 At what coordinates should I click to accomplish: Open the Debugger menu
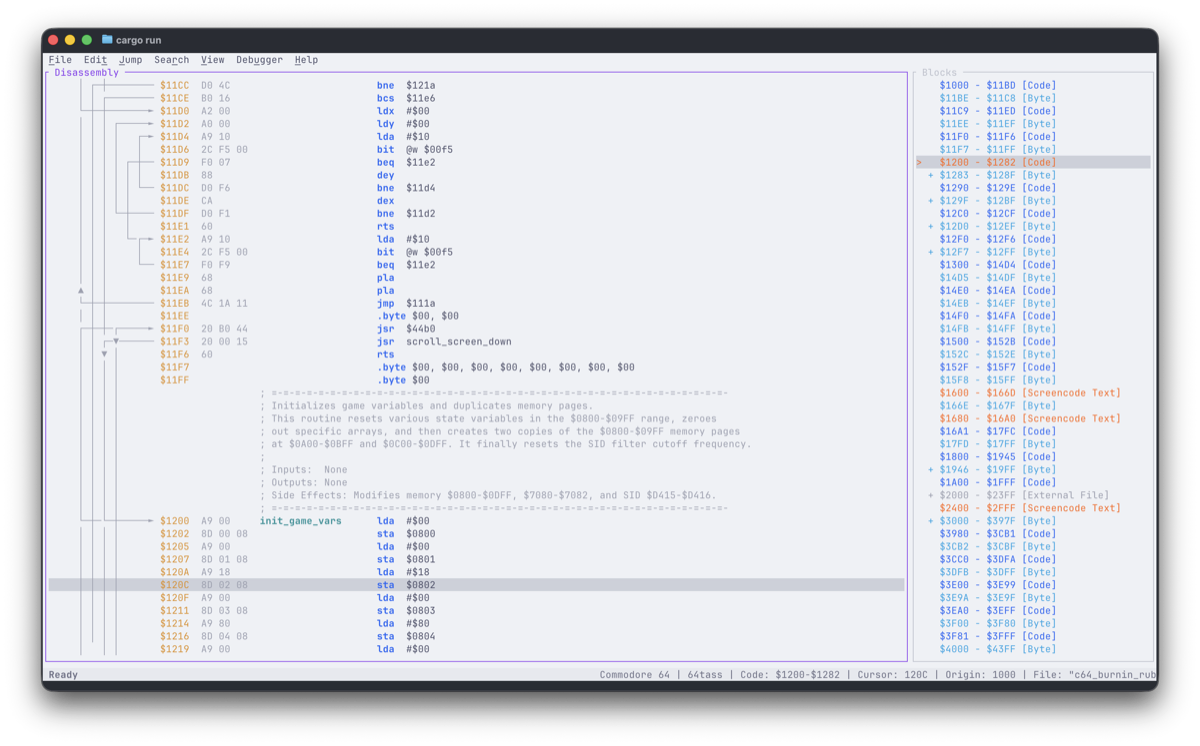click(x=259, y=60)
